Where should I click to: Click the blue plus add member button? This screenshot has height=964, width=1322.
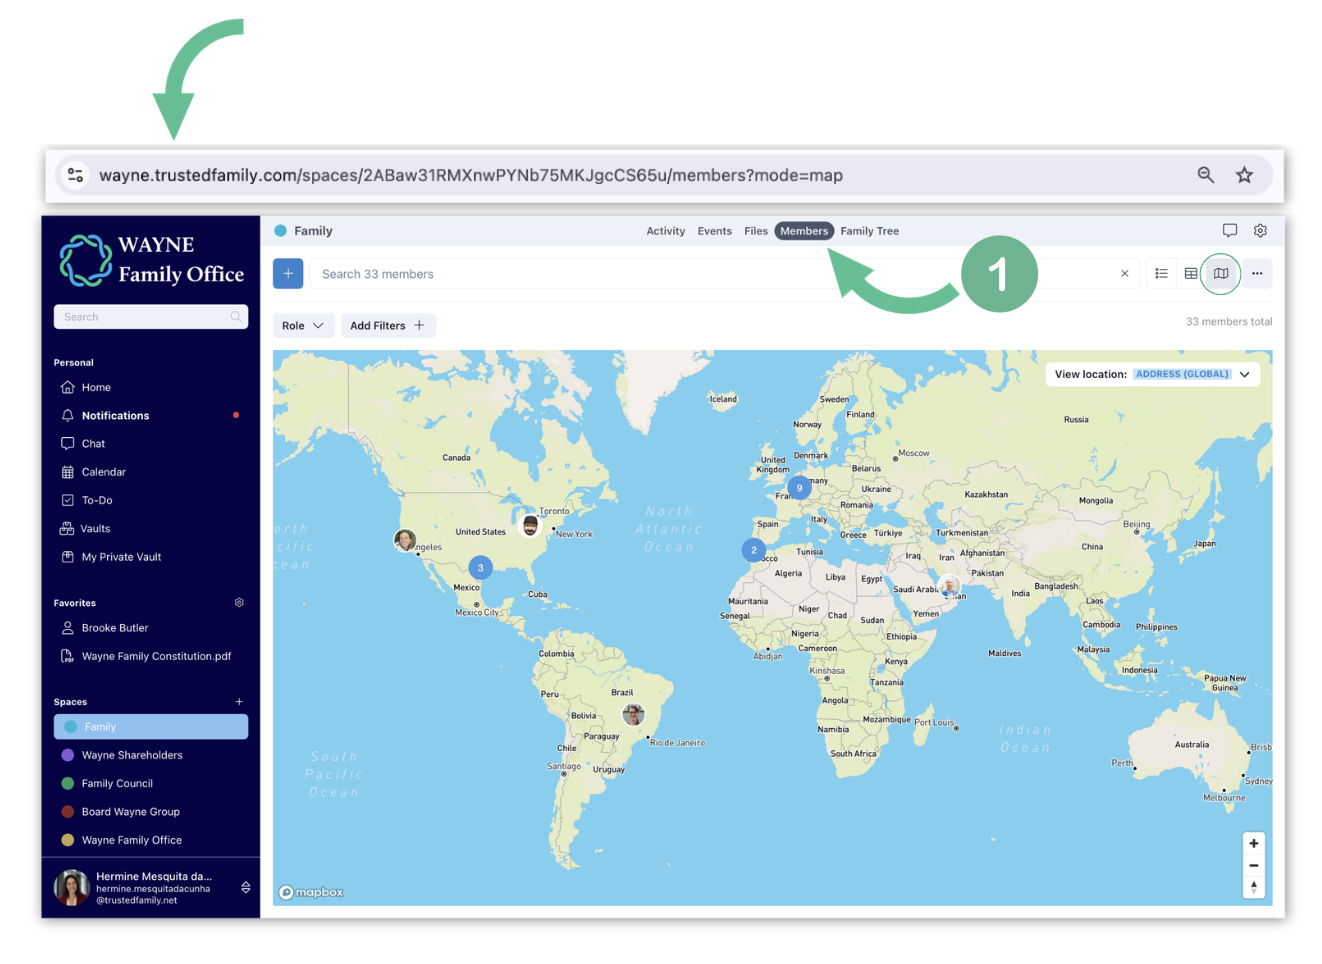point(288,274)
